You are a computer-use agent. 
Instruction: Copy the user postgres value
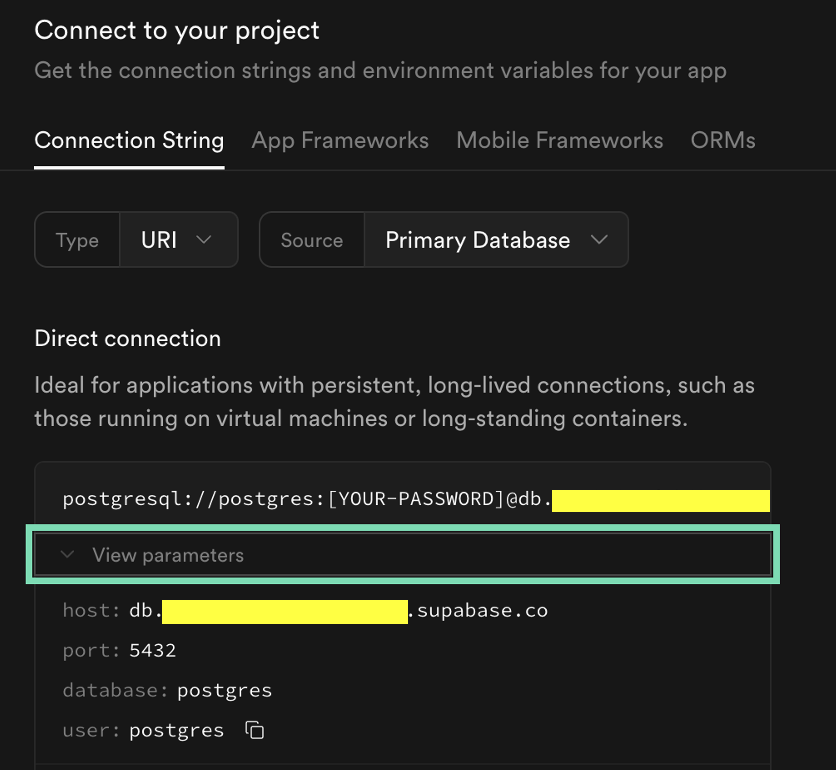coord(255,730)
